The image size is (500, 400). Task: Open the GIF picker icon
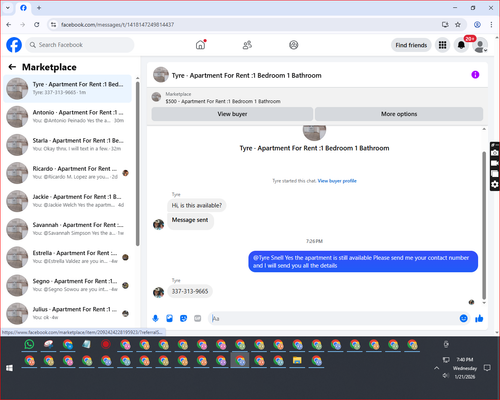coord(198,318)
